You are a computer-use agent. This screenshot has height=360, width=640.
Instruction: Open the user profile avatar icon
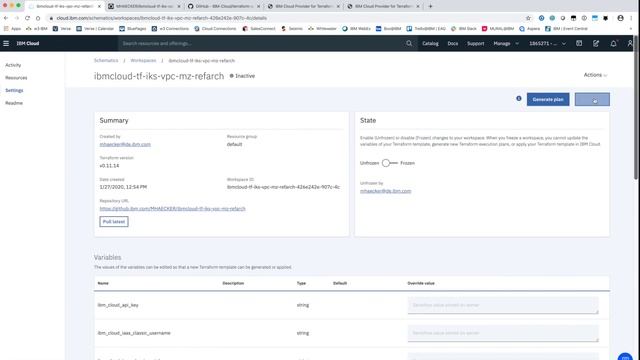point(630,43)
